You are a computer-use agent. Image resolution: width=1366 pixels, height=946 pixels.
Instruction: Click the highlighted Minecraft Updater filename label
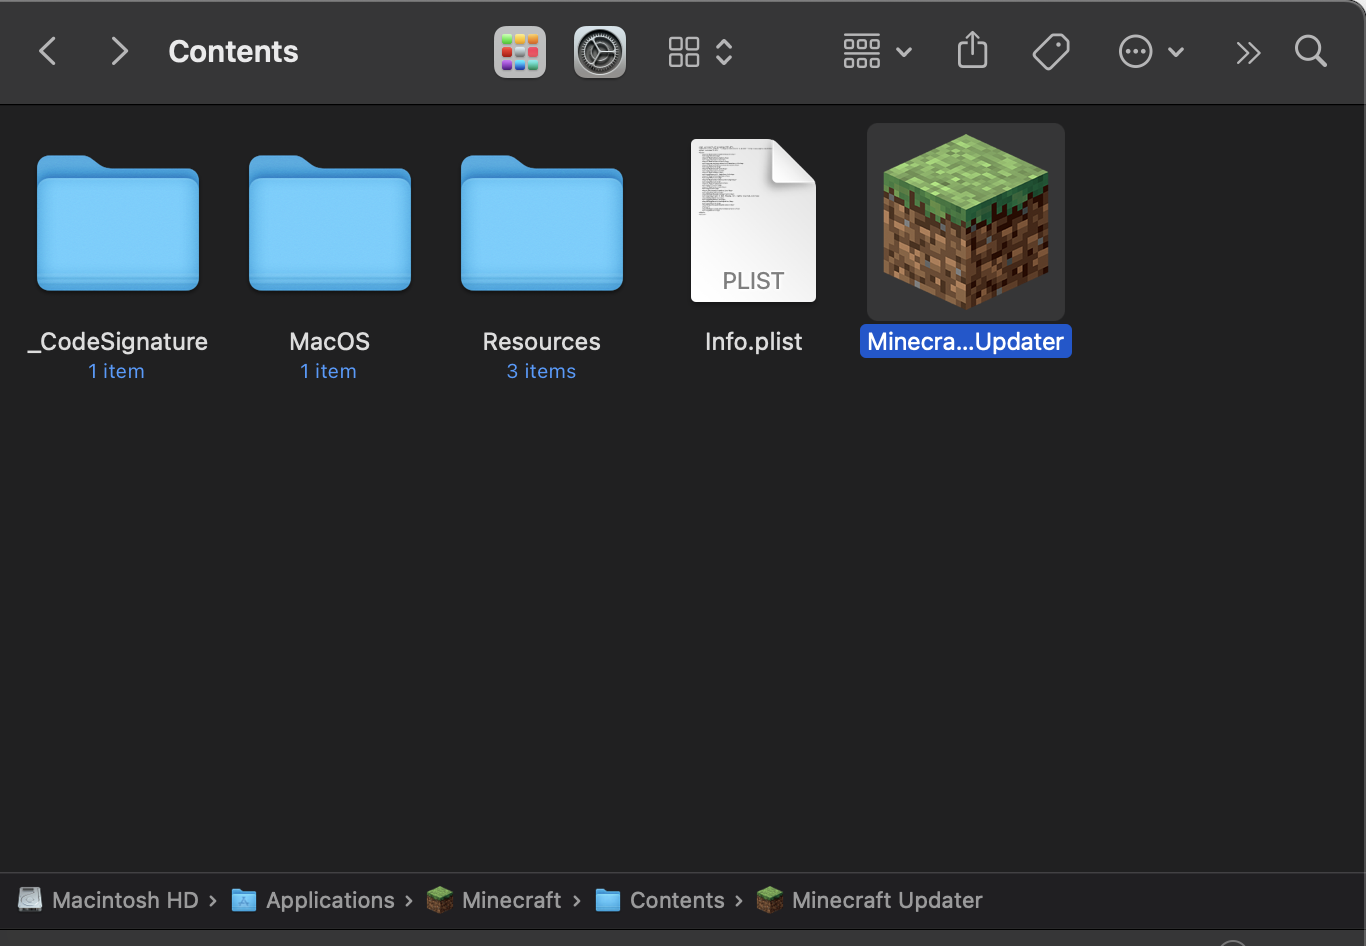click(966, 342)
